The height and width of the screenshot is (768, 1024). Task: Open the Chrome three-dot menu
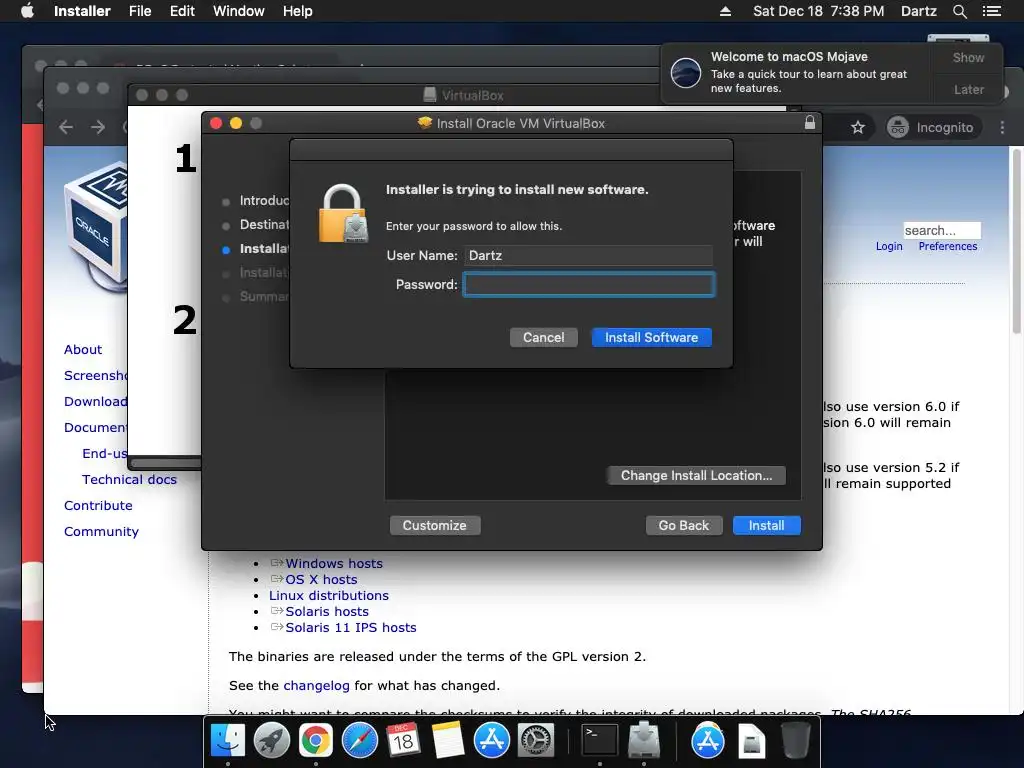click(1002, 127)
